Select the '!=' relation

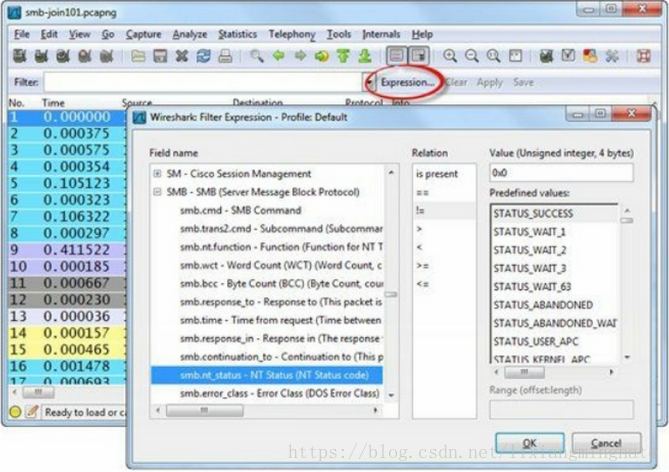[444, 211]
